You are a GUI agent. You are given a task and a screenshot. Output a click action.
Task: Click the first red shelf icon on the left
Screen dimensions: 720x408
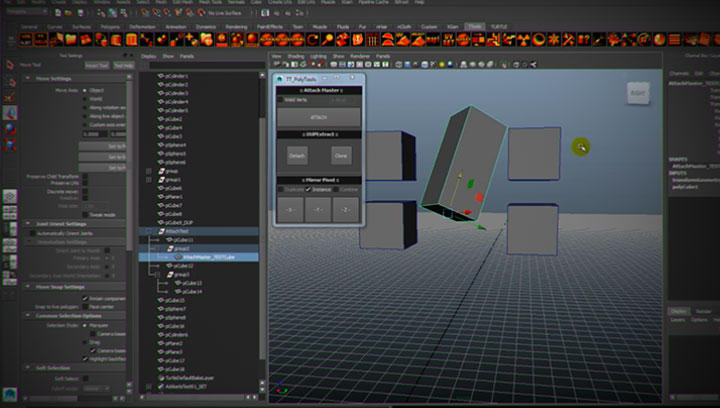tap(26, 40)
